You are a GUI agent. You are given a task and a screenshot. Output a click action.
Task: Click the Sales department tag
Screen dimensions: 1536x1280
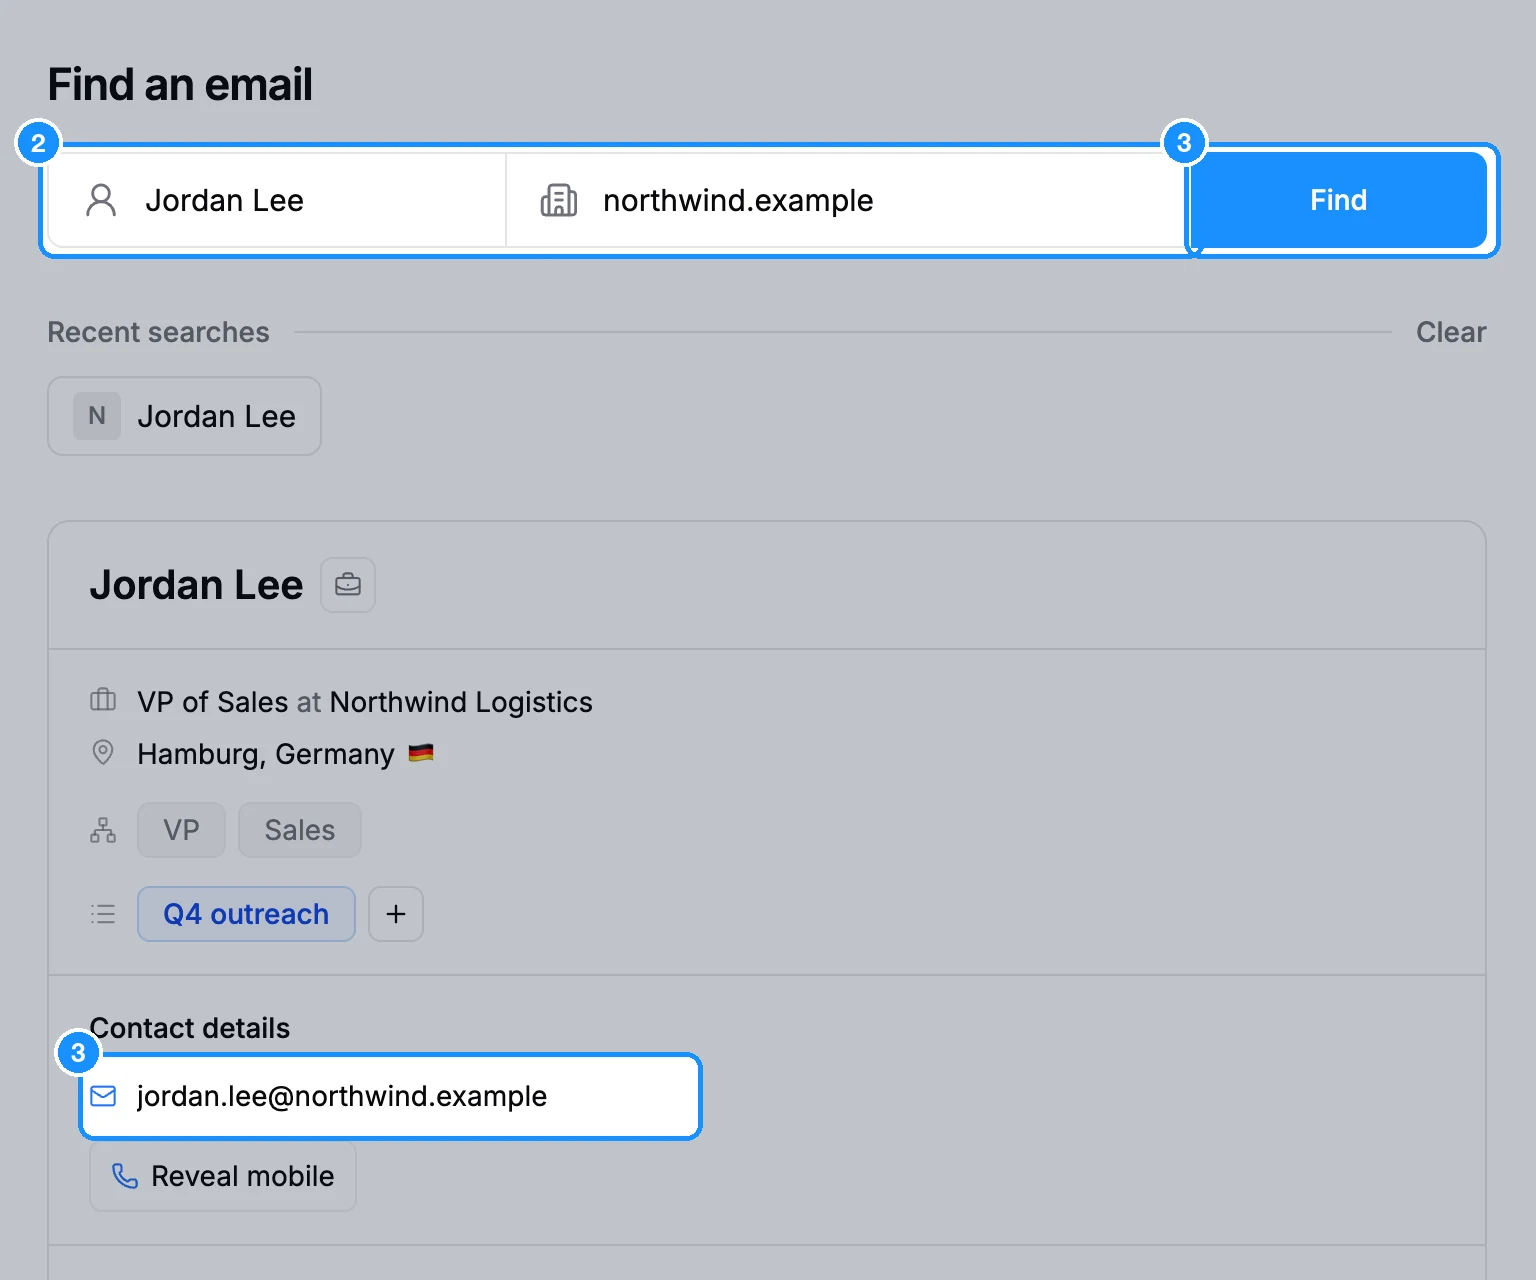(x=300, y=830)
